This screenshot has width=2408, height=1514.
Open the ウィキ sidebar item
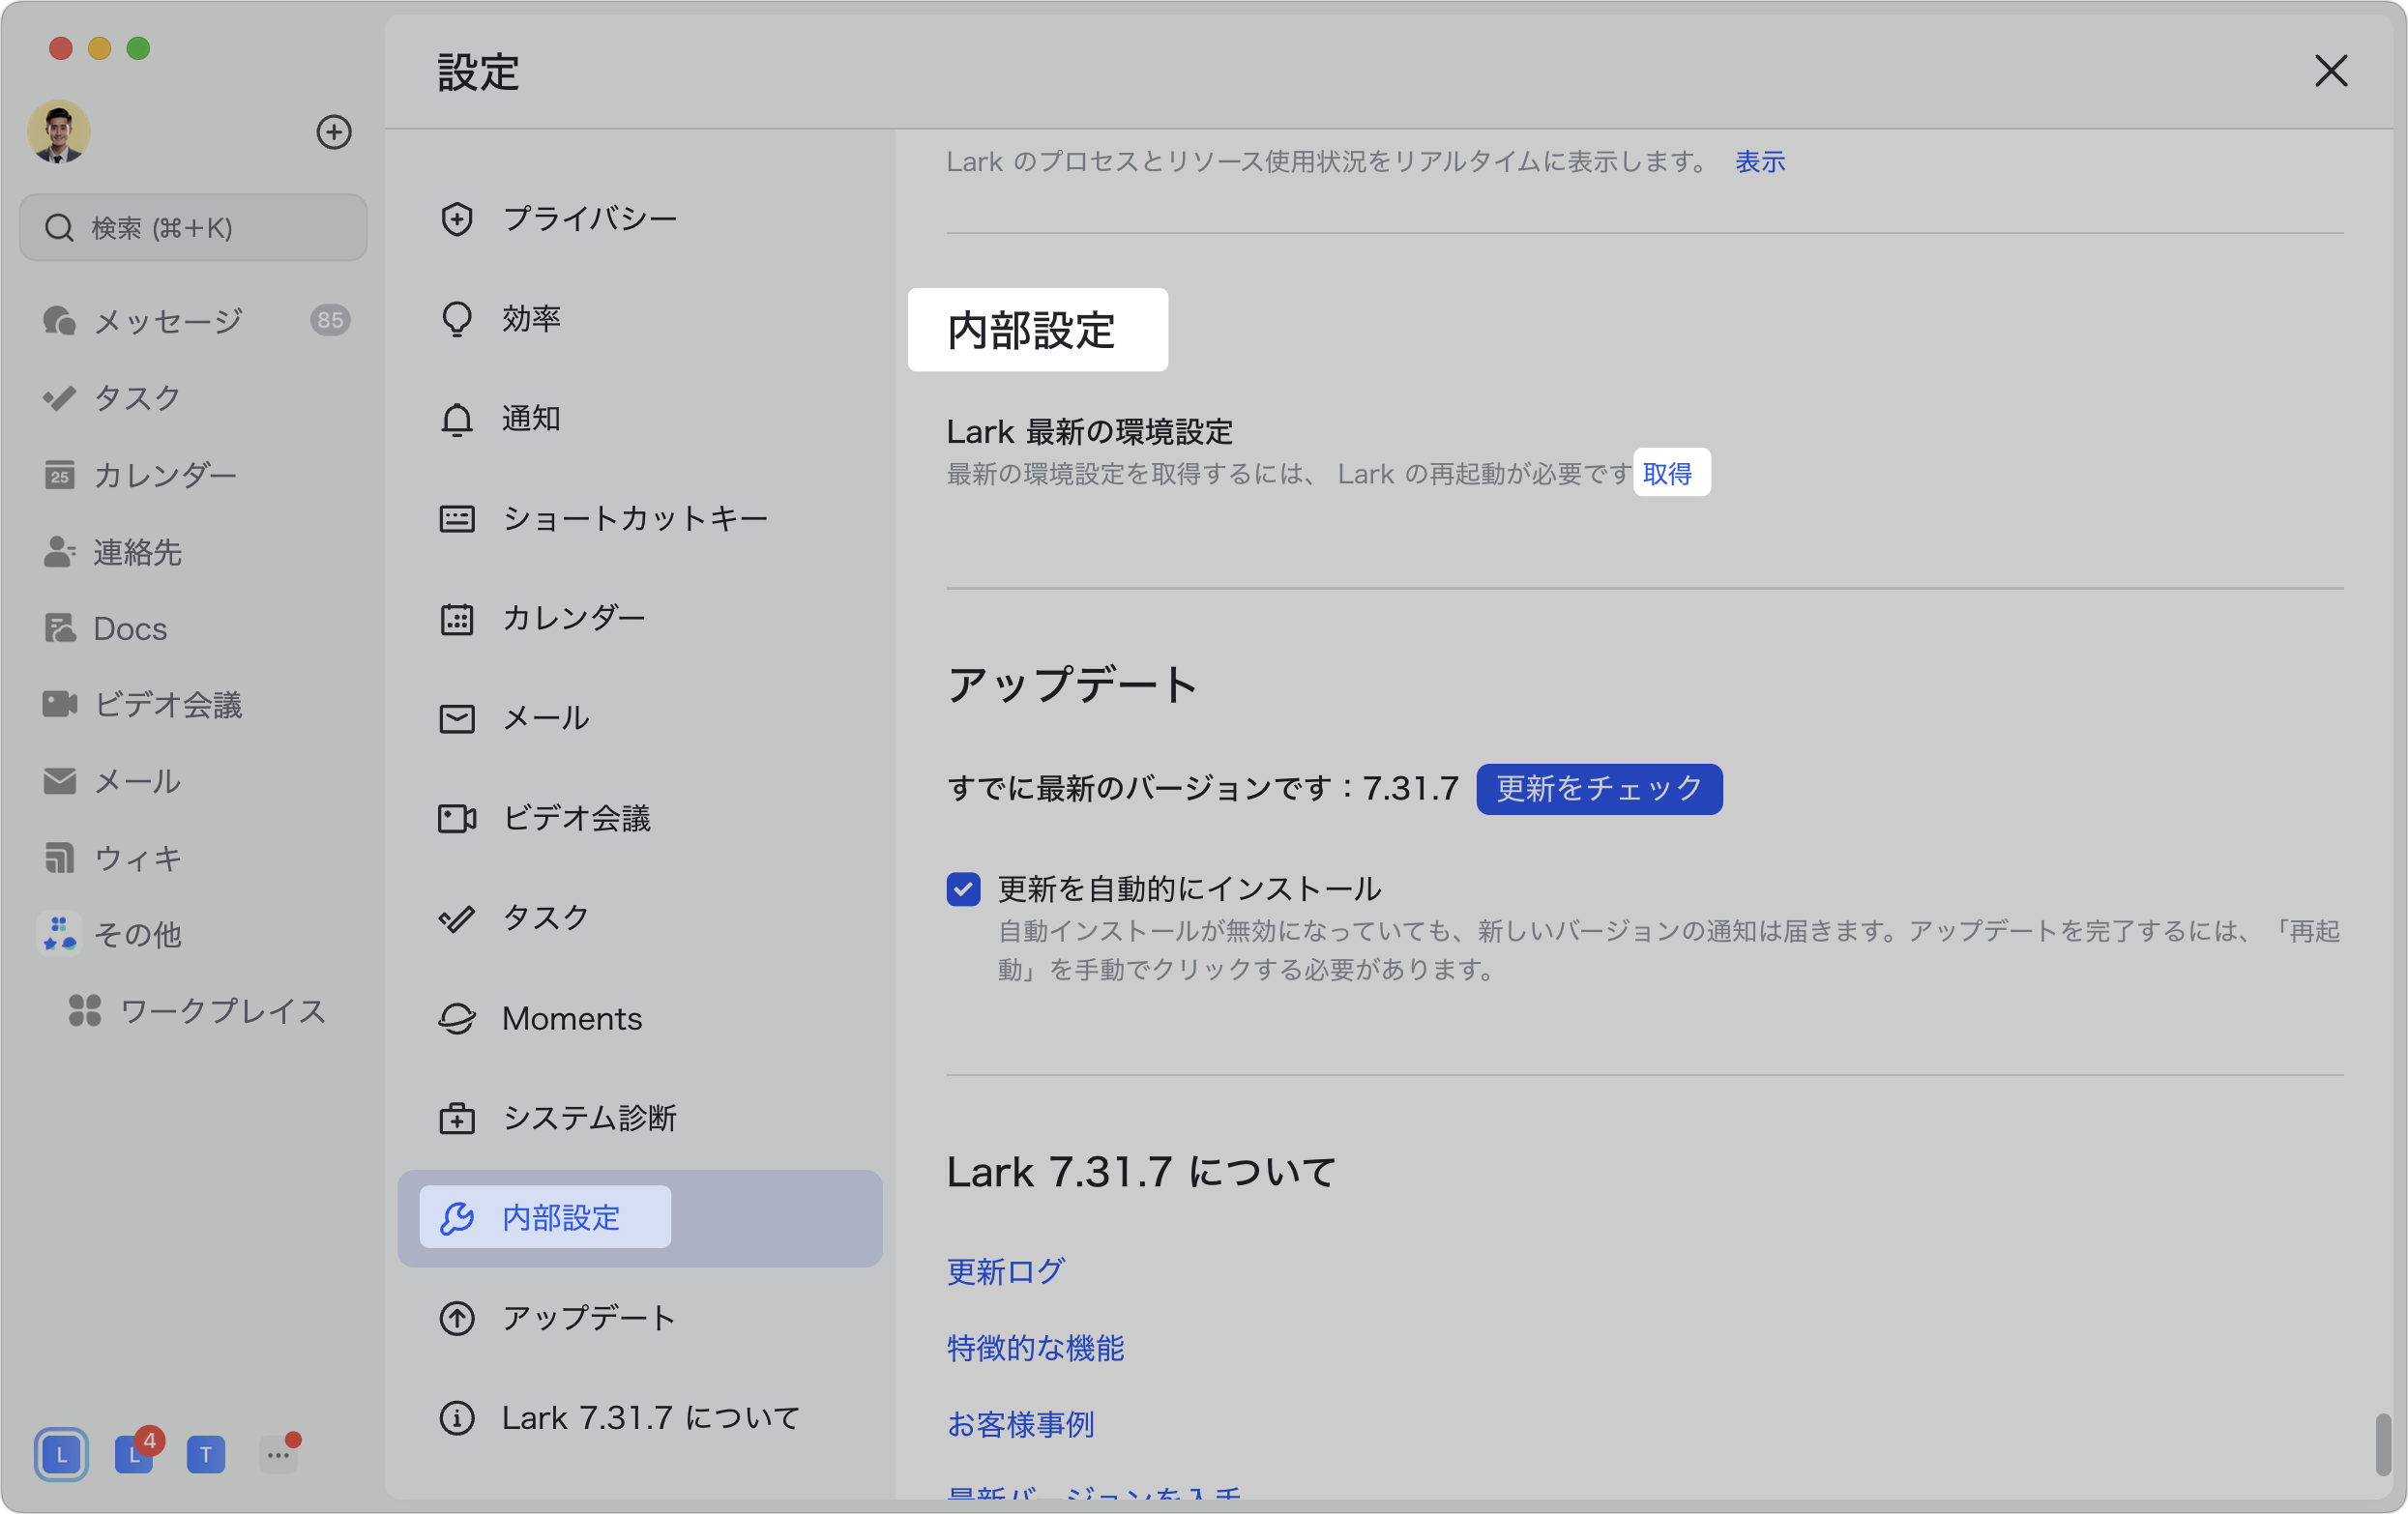click(x=138, y=858)
